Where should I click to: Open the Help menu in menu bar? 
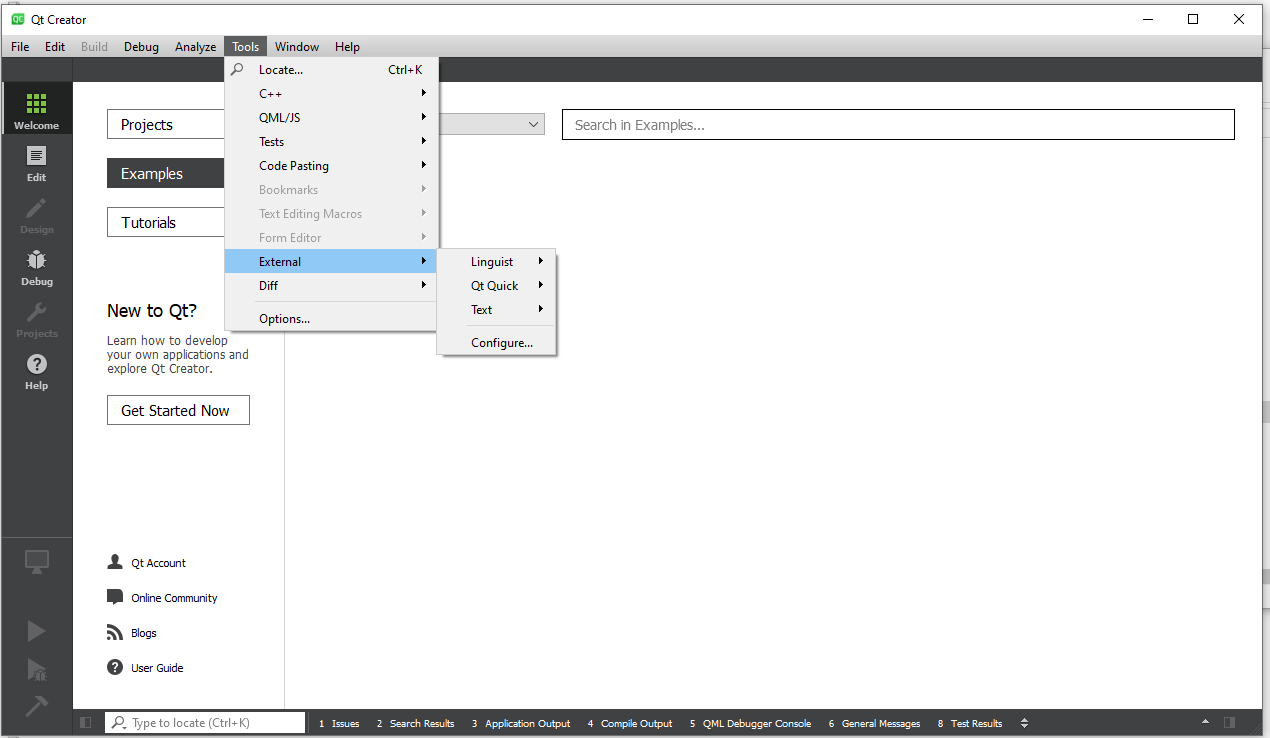click(347, 46)
